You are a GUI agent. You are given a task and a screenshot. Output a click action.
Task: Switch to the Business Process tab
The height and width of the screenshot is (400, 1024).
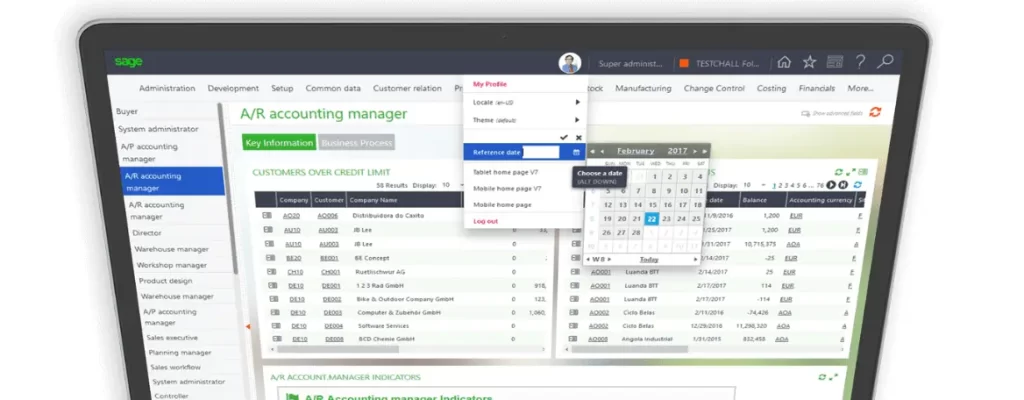click(357, 143)
